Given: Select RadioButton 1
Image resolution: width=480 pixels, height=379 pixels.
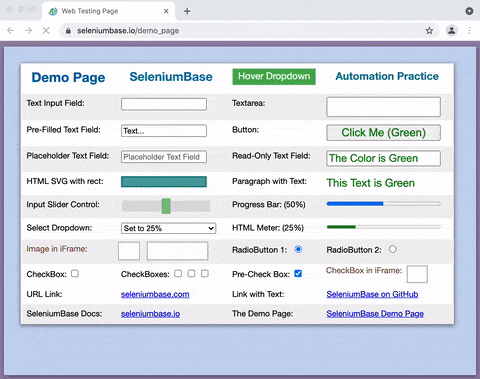Looking at the screenshot, I should point(298,249).
